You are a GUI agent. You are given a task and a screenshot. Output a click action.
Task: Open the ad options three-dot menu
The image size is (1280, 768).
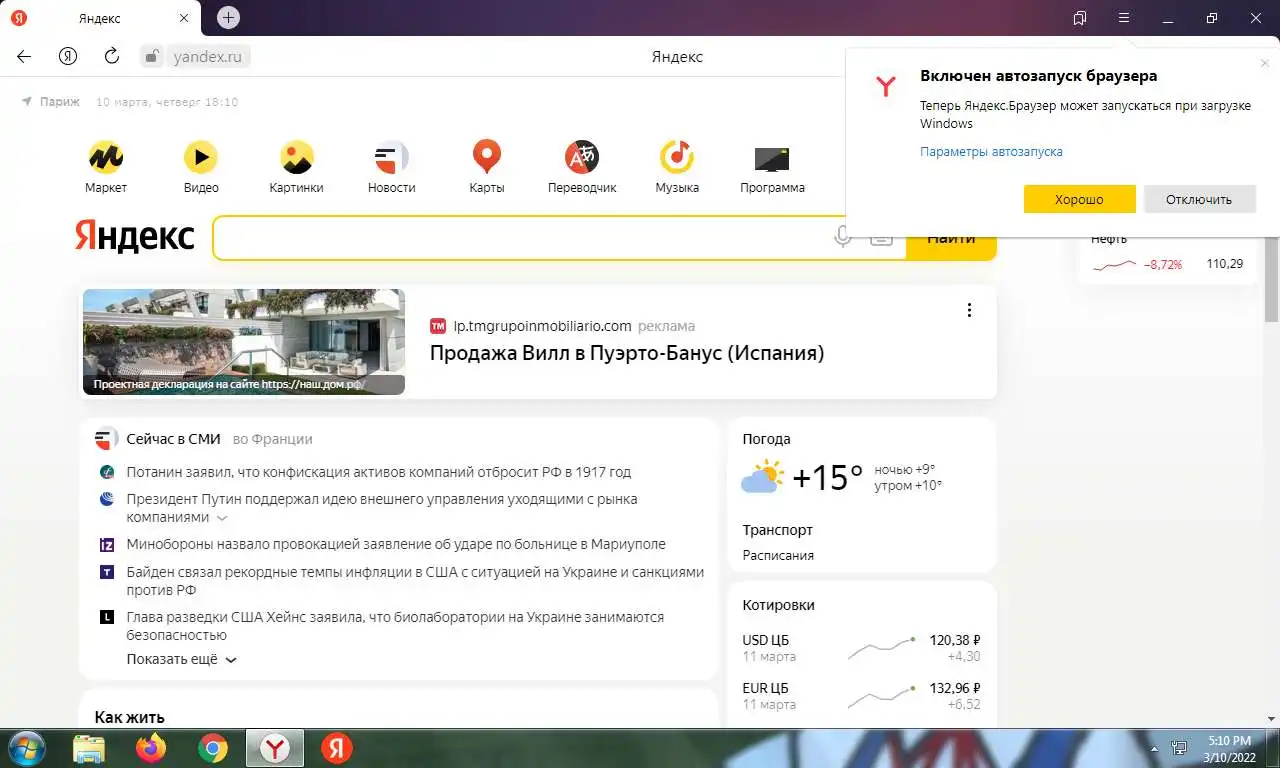[x=969, y=310]
